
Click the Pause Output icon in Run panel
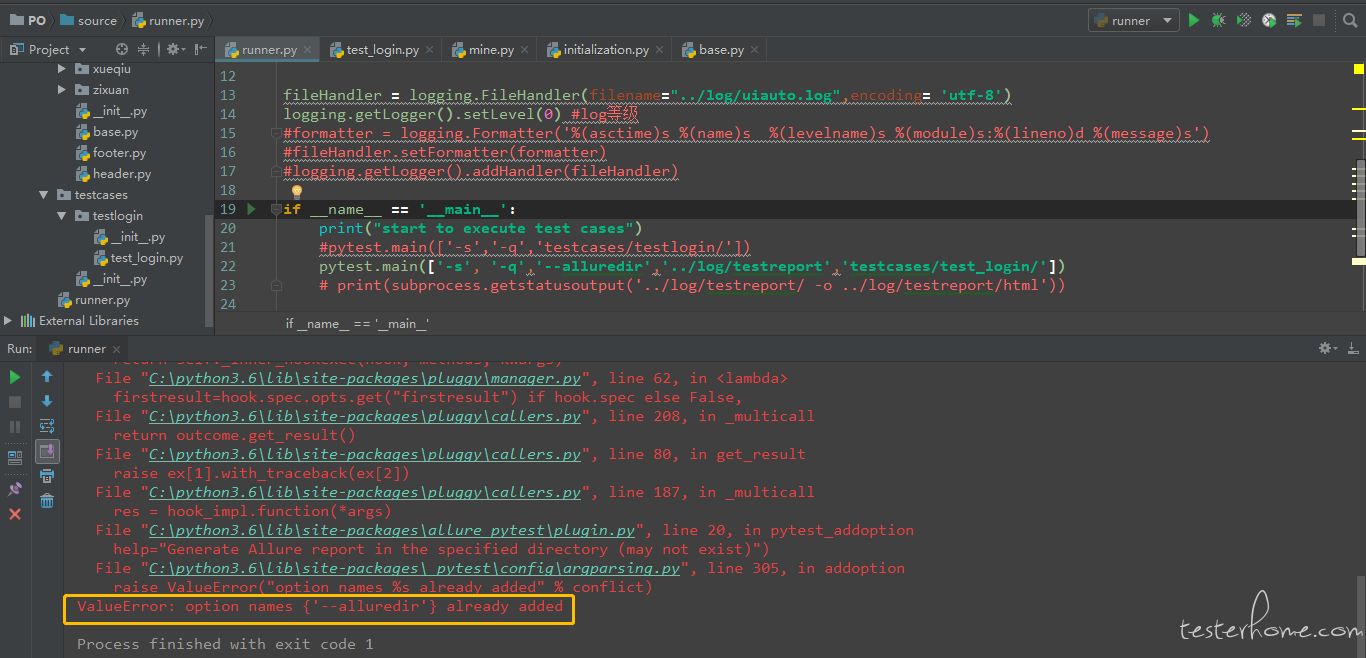15,427
